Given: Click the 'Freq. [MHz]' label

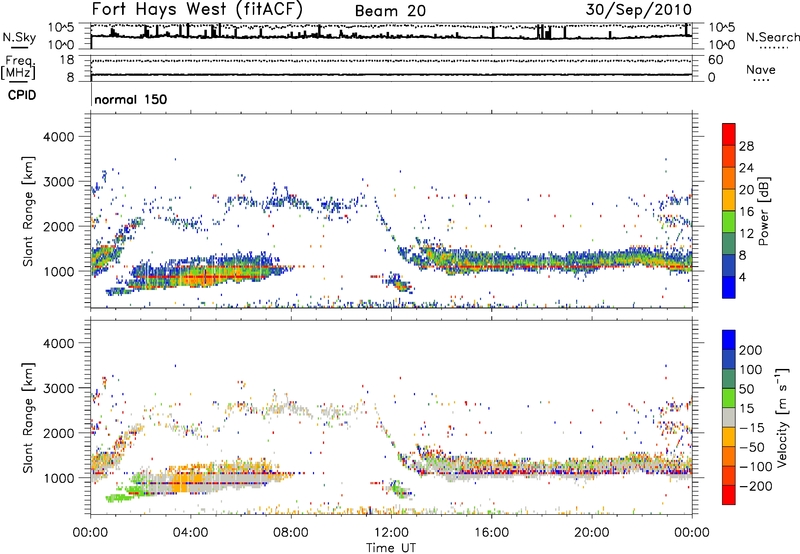Looking at the screenshot, I should 19,67.
